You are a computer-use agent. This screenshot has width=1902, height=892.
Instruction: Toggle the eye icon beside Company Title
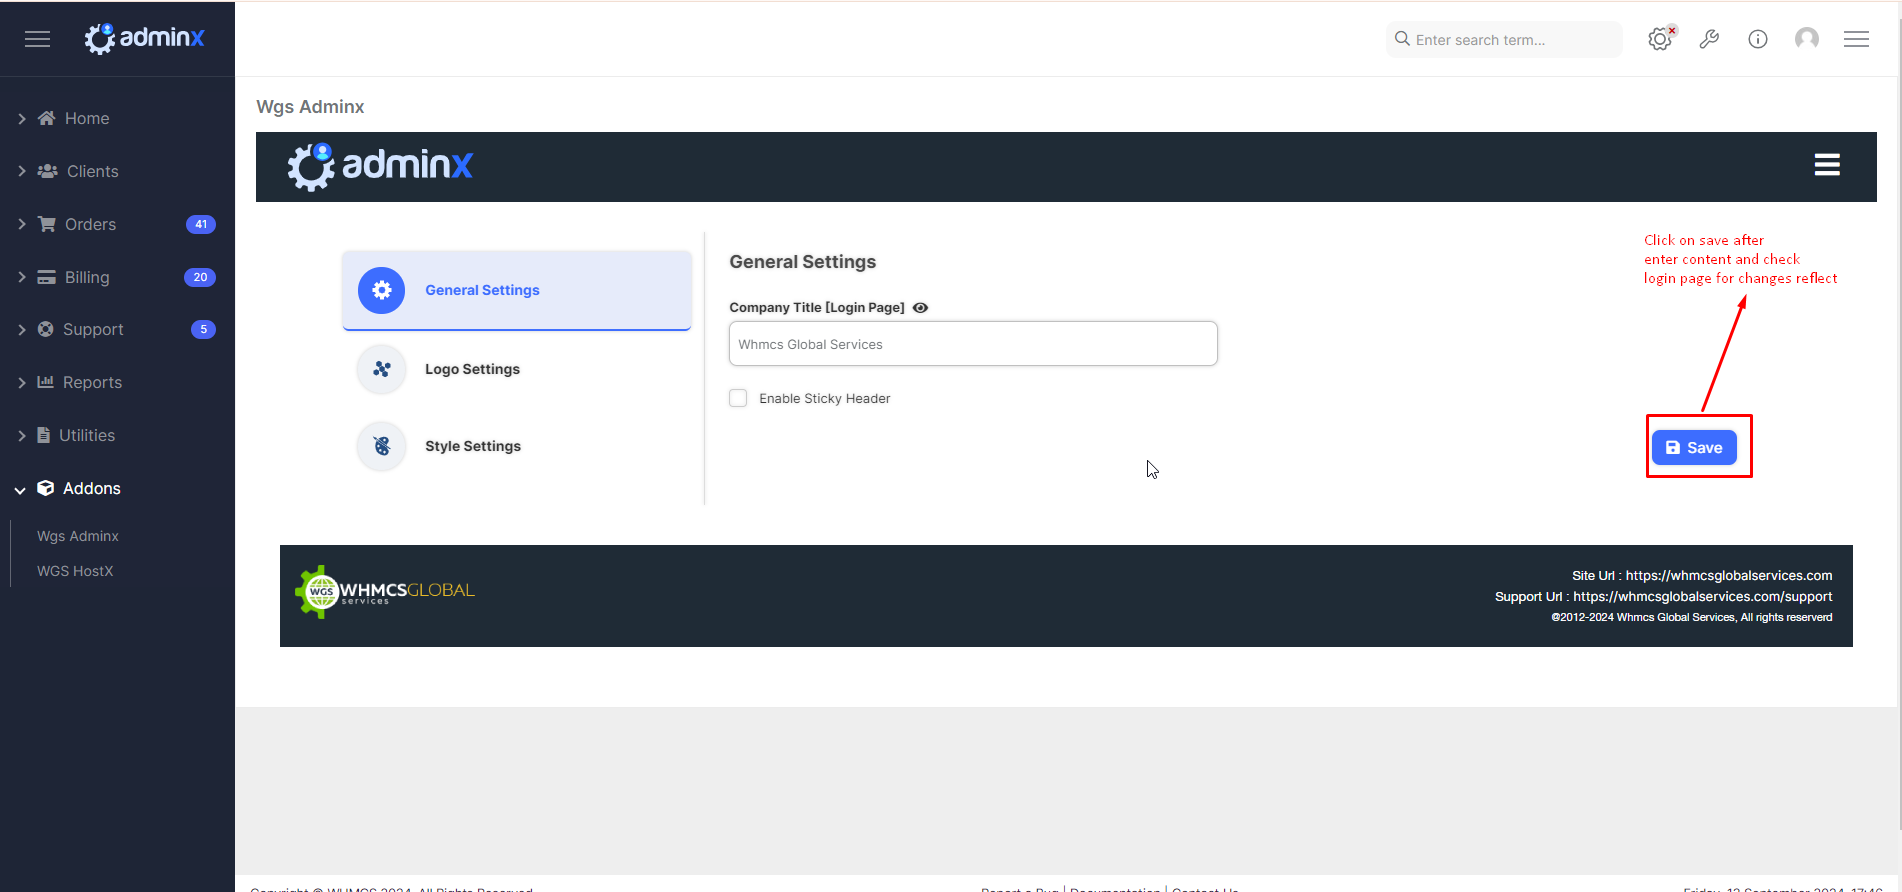pyautogui.click(x=920, y=308)
